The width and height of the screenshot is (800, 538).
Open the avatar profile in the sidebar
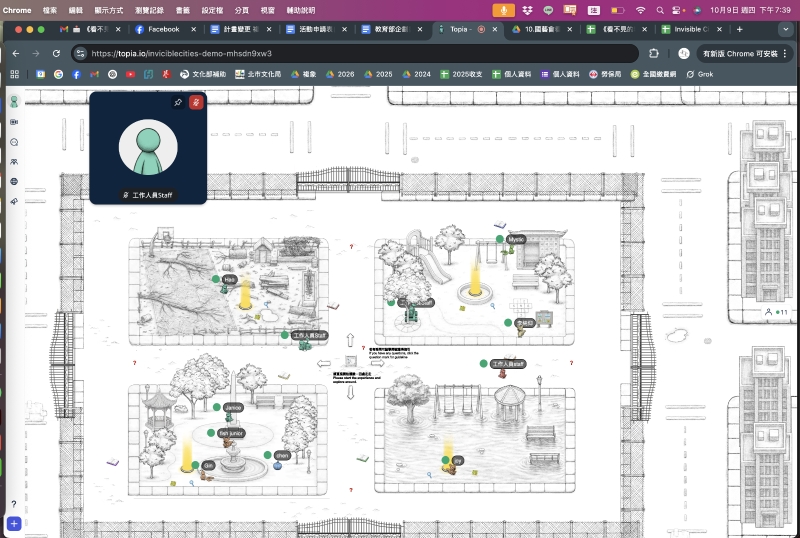14,102
